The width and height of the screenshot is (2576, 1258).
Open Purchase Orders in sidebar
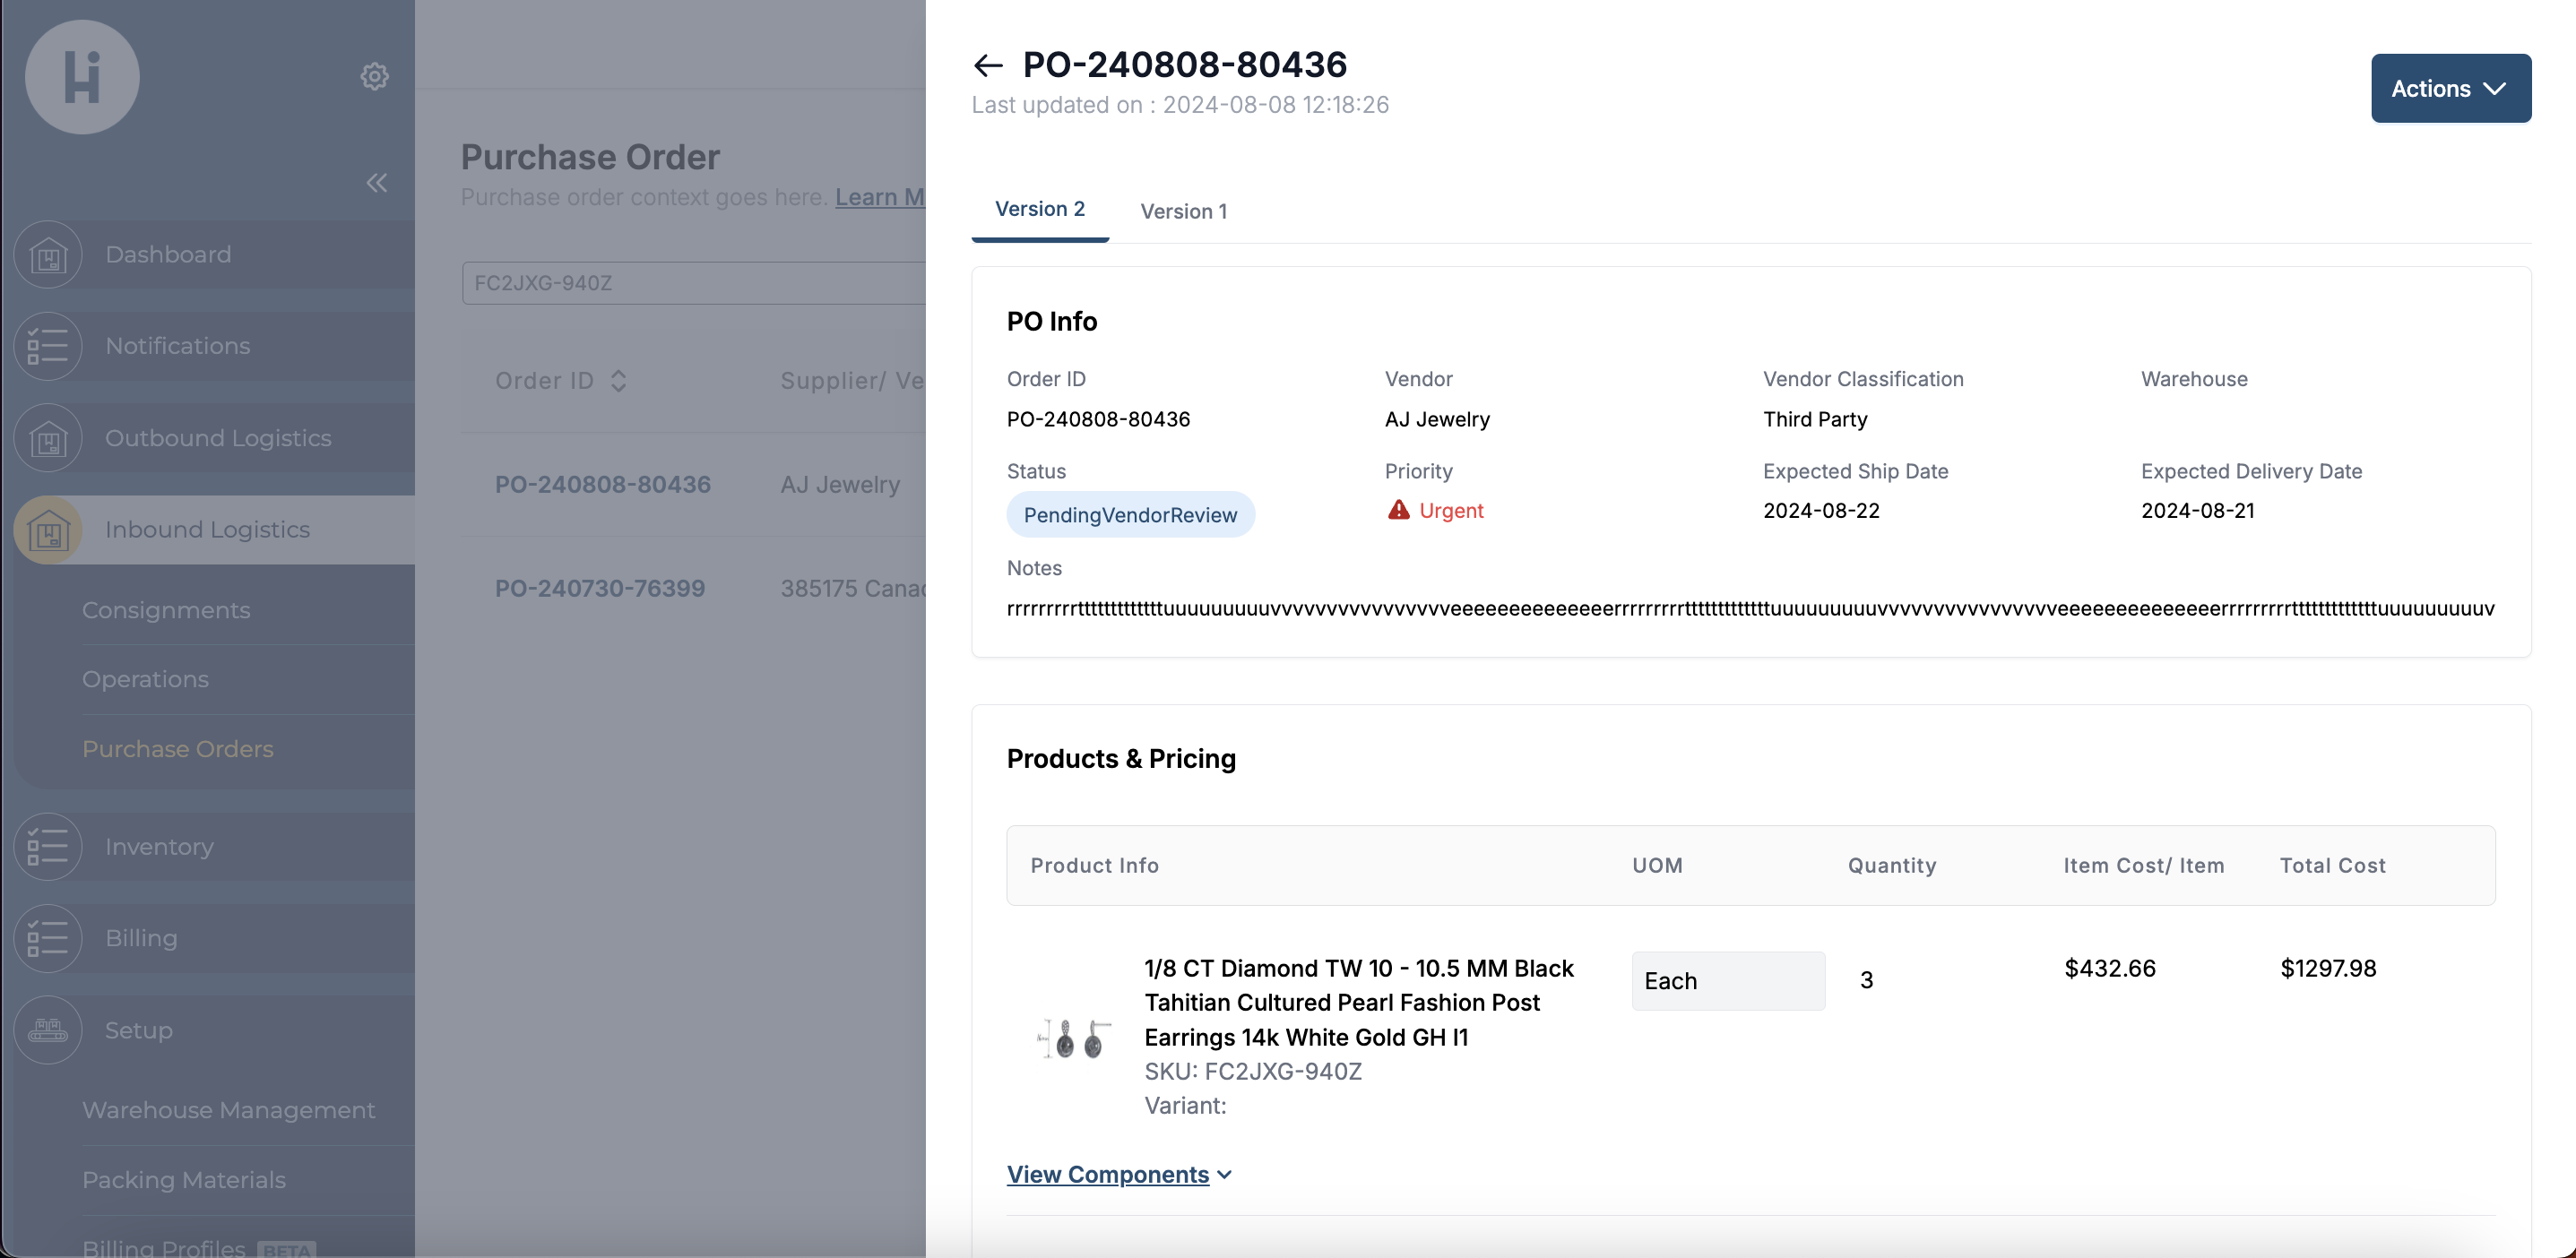178,749
